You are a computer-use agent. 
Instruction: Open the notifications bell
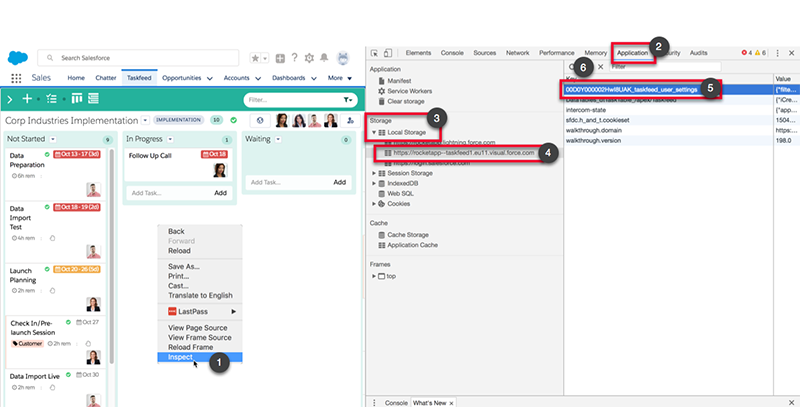coord(324,58)
